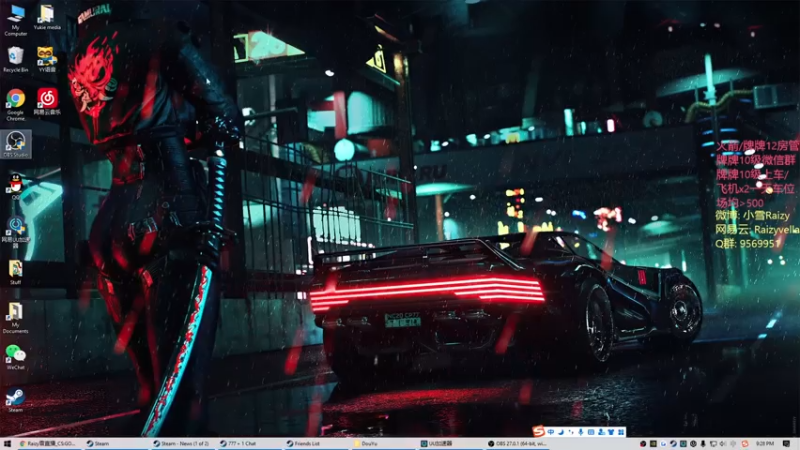Open the Sogou toolbox grid icon

click(x=621, y=432)
